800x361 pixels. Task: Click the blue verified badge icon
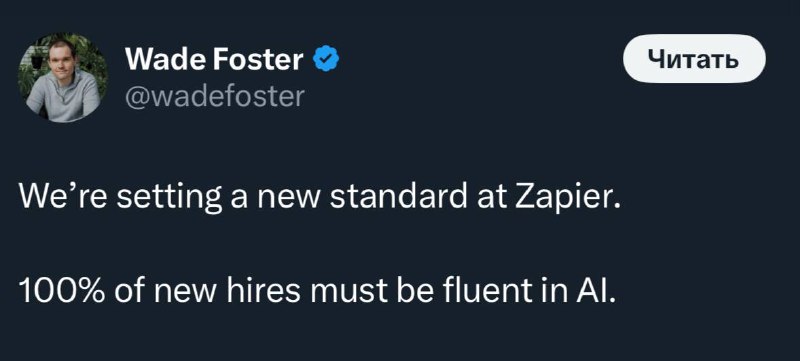pyautogui.click(x=327, y=60)
